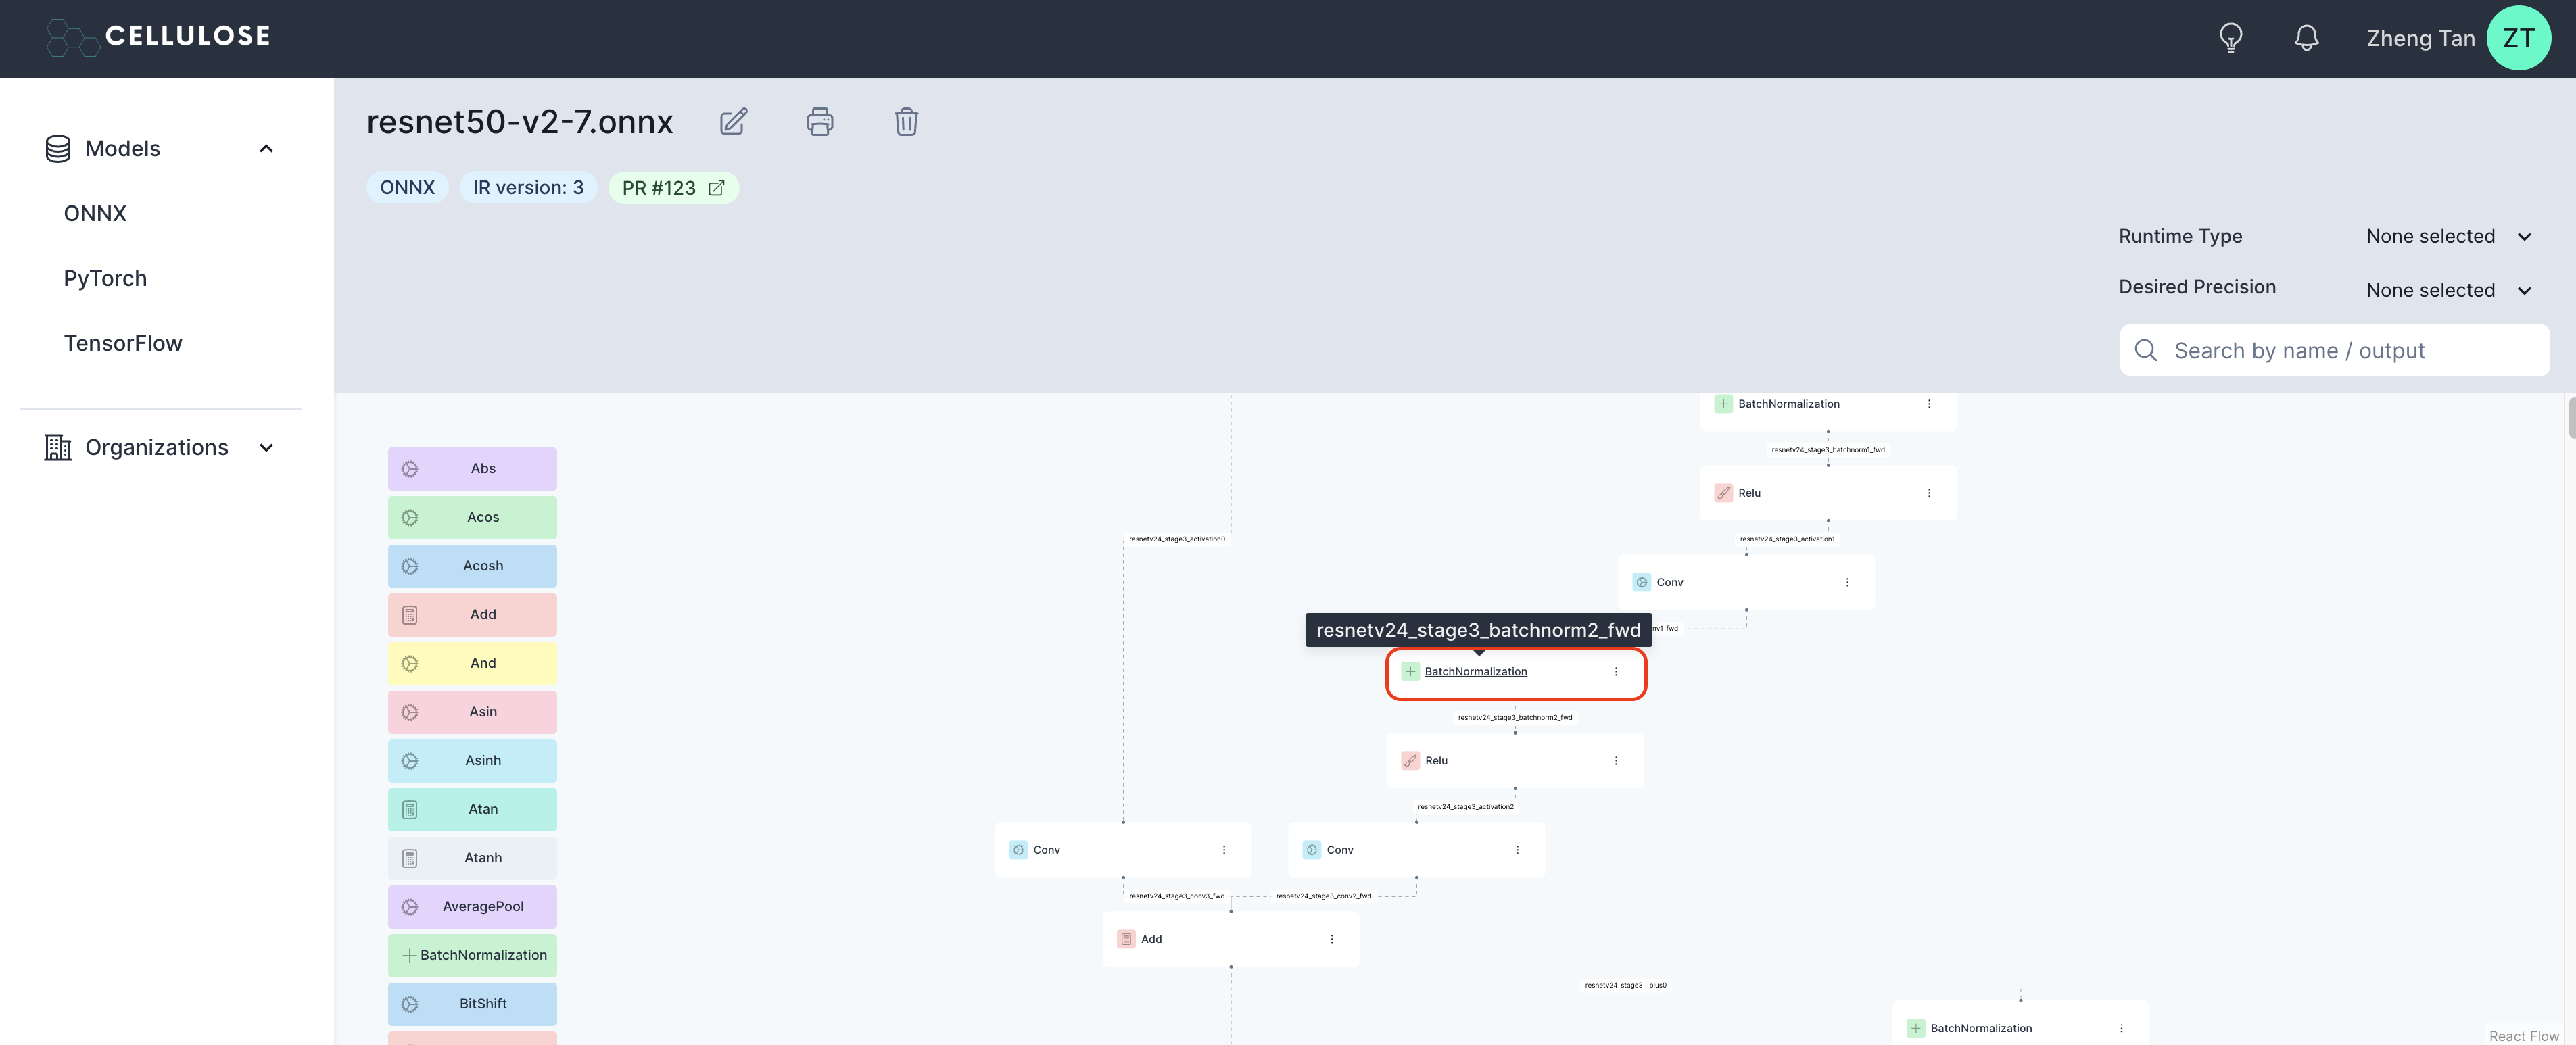Collapse the Models sidebar section
The image size is (2576, 1045).
pos(266,149)
